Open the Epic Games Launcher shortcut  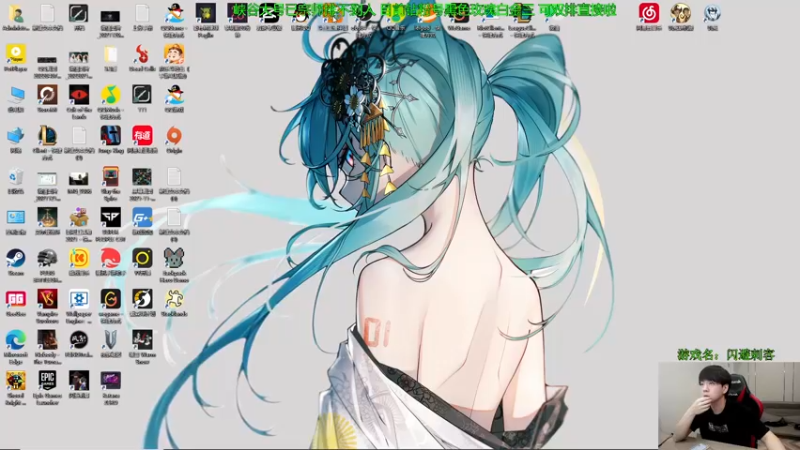tap(47, 381)
